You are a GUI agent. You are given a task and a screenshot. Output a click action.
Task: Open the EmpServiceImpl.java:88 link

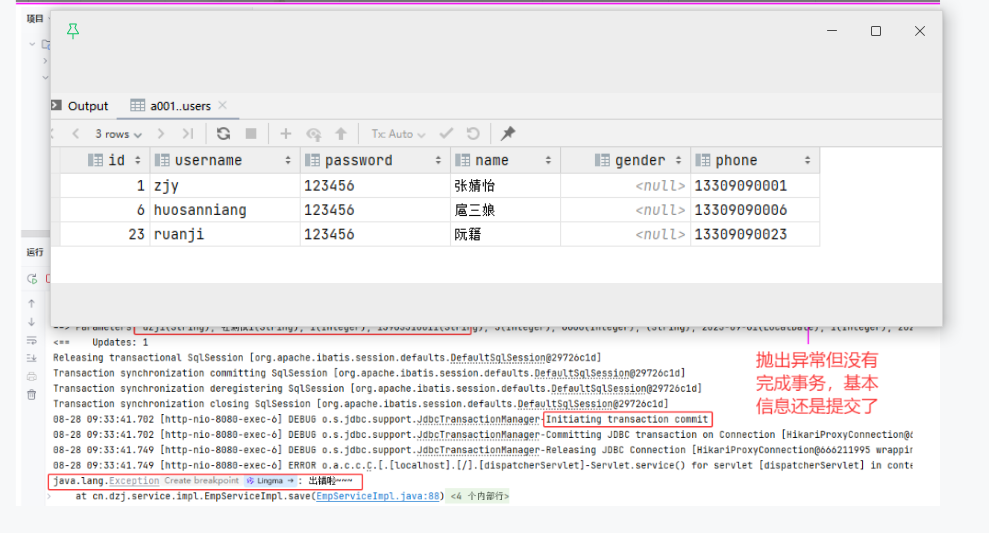tap(378, 496)
